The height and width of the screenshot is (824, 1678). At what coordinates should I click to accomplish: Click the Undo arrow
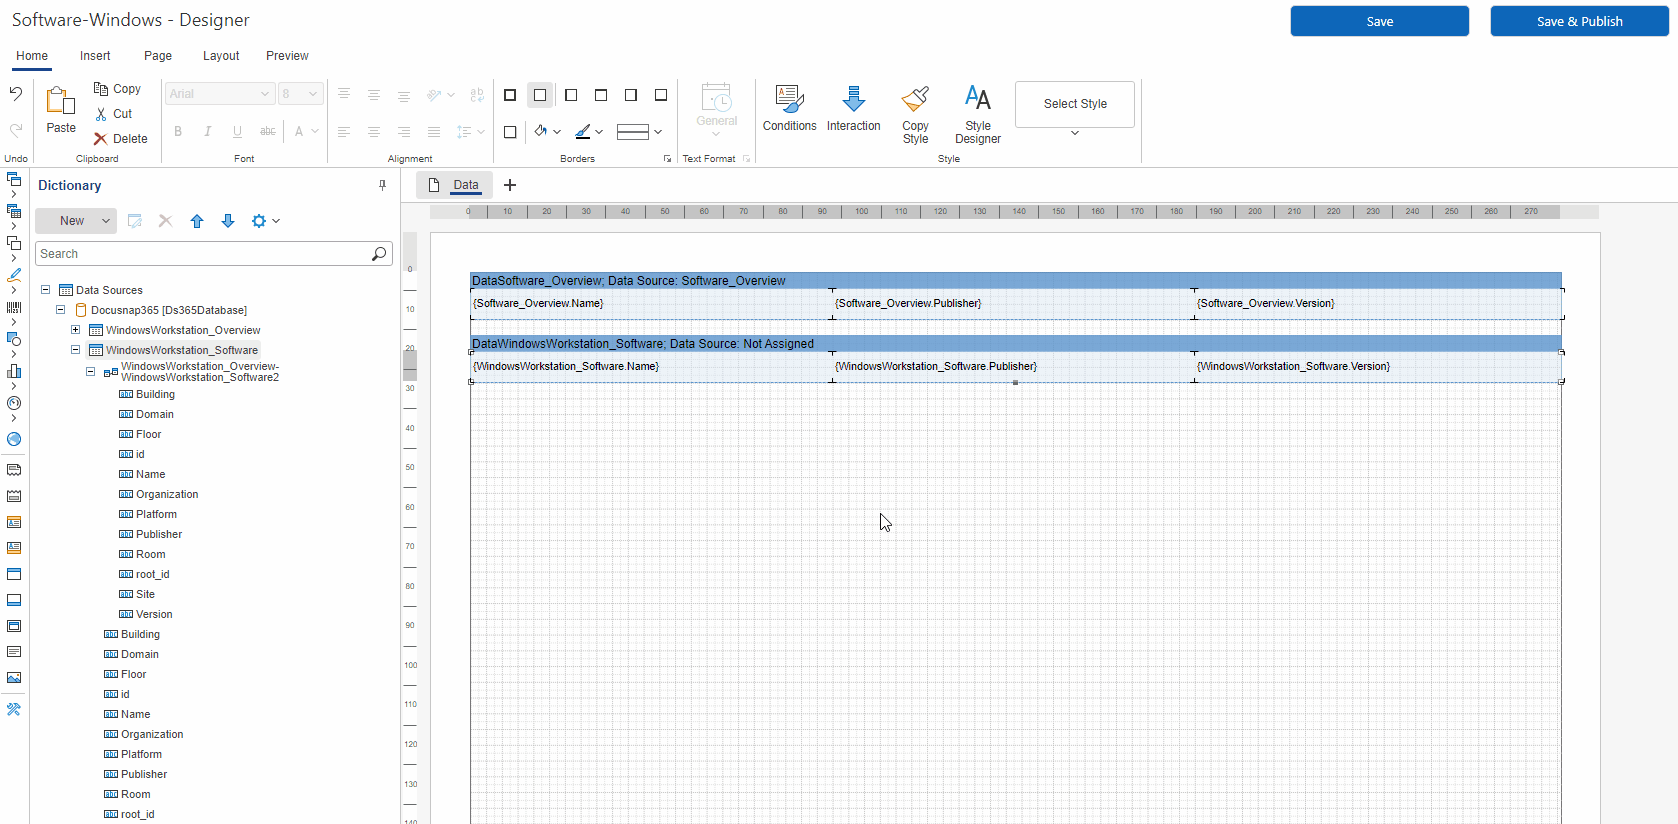click(16, 94)
